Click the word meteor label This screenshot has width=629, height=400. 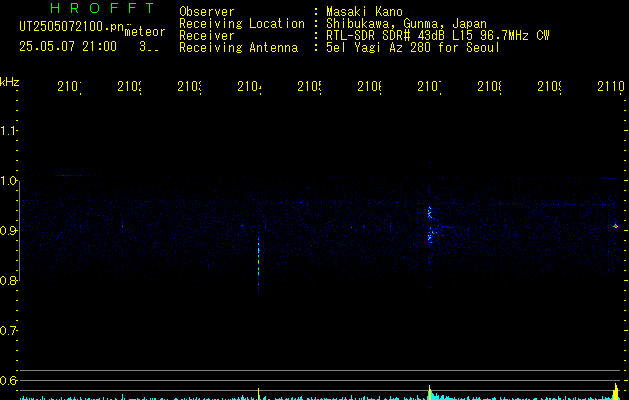[x=145, y=32]
